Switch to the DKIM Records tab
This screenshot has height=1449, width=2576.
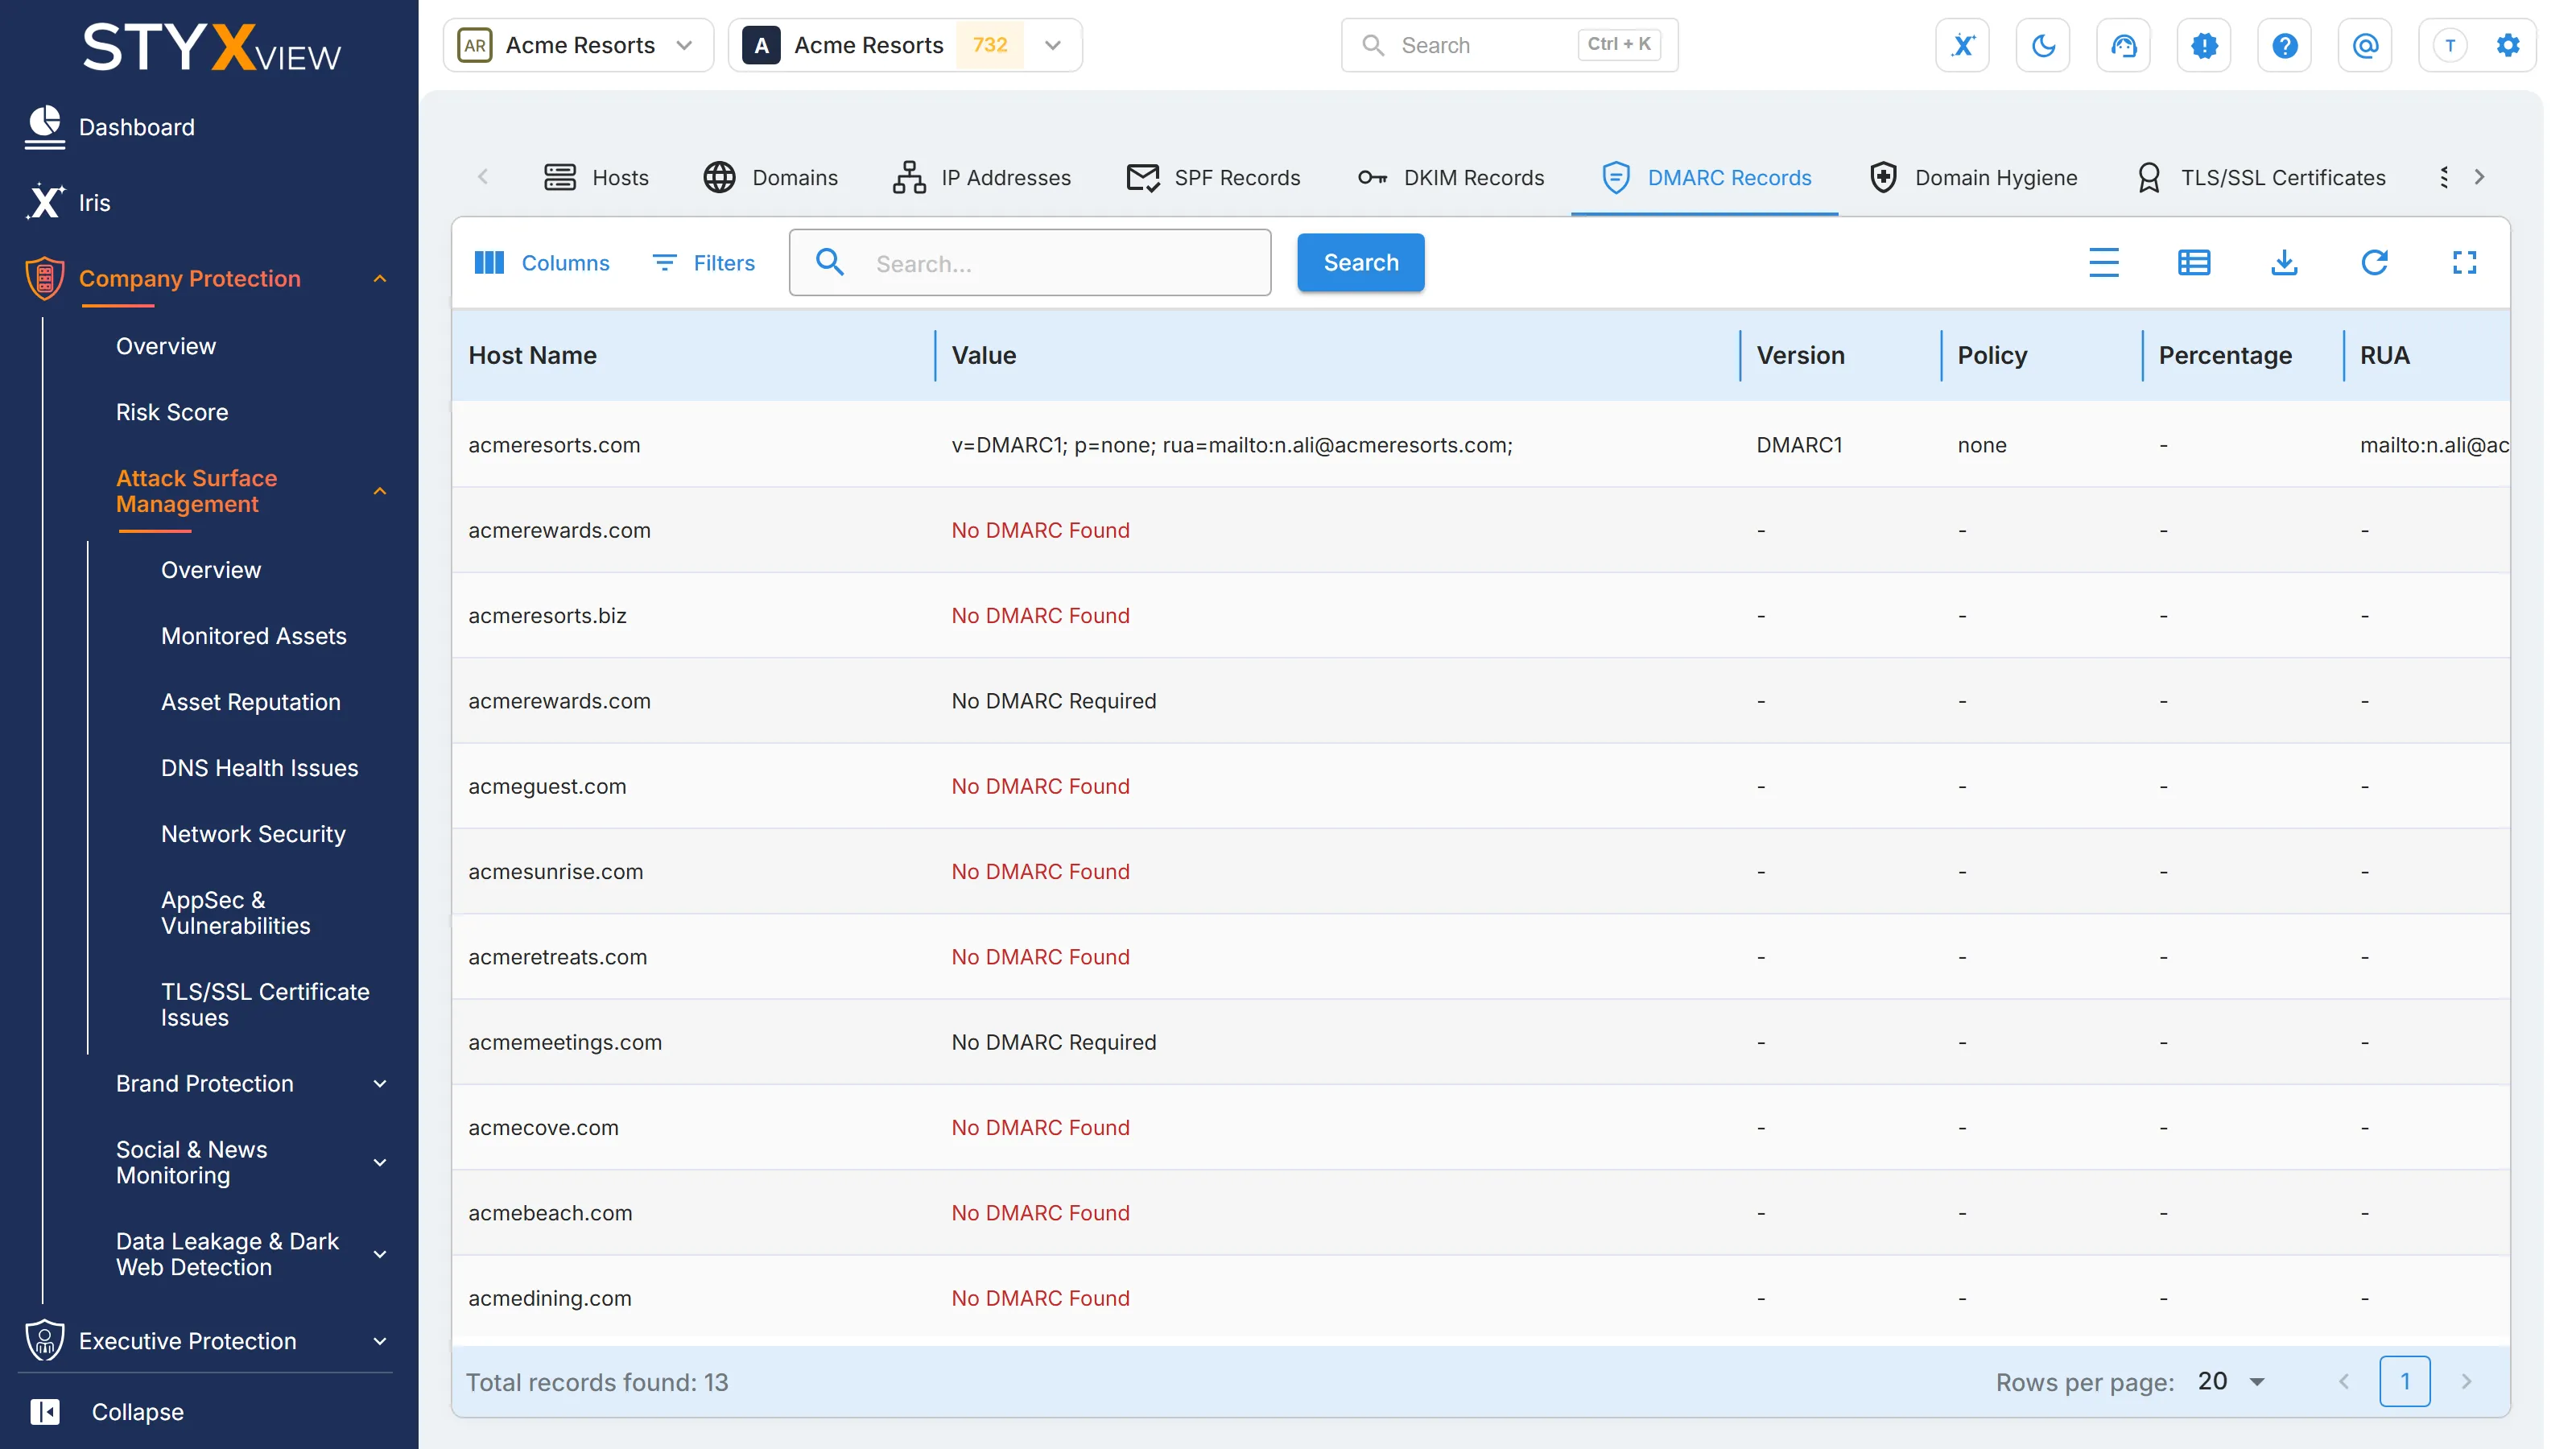(1450, 177)
